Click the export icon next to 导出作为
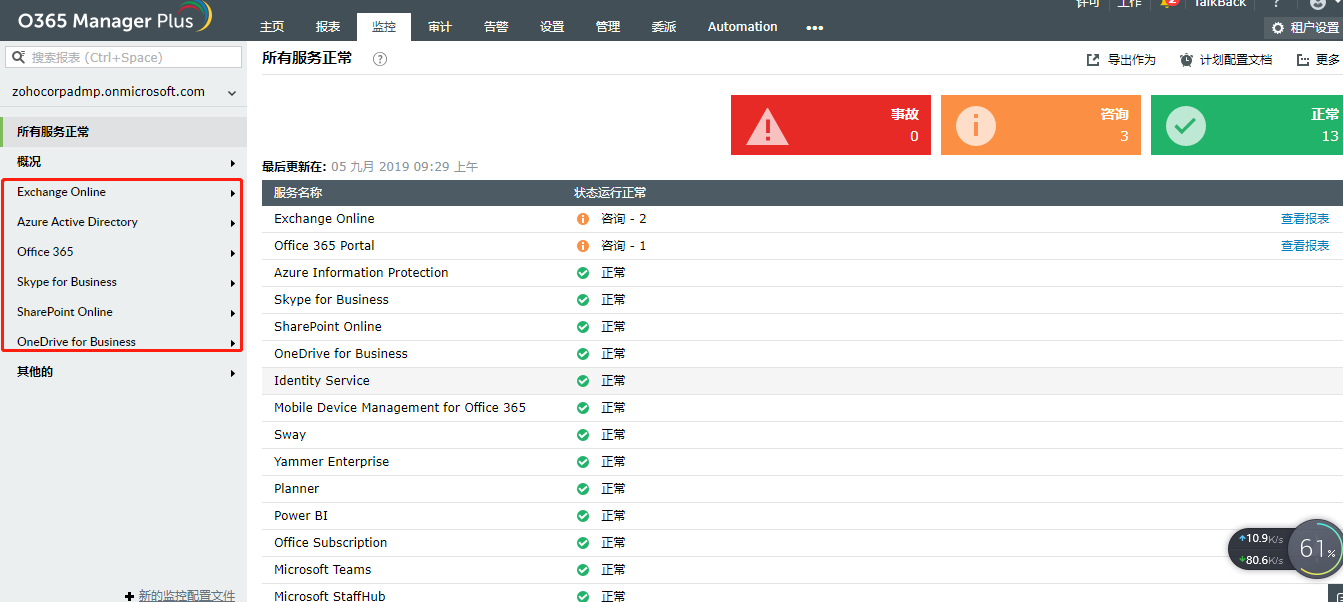The width and height of the screenshot is (1343, 602). point(1093,60)
